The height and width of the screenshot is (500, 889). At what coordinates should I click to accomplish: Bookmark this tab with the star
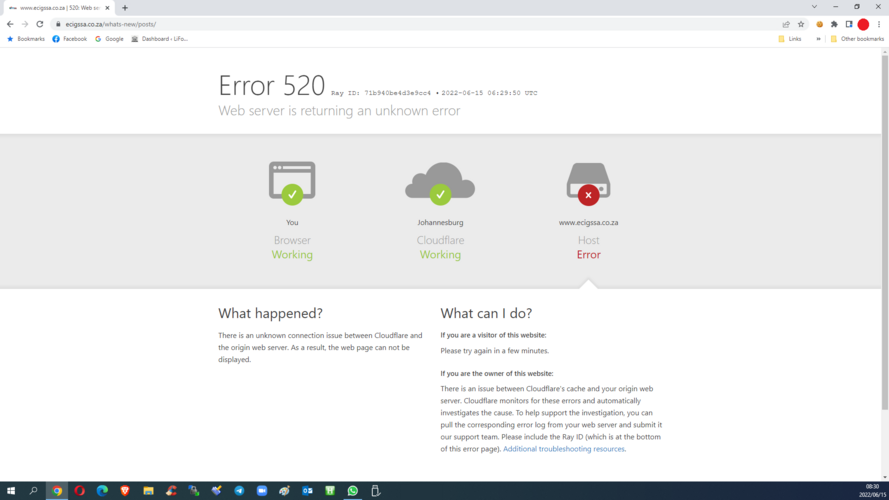coord(801,24)
